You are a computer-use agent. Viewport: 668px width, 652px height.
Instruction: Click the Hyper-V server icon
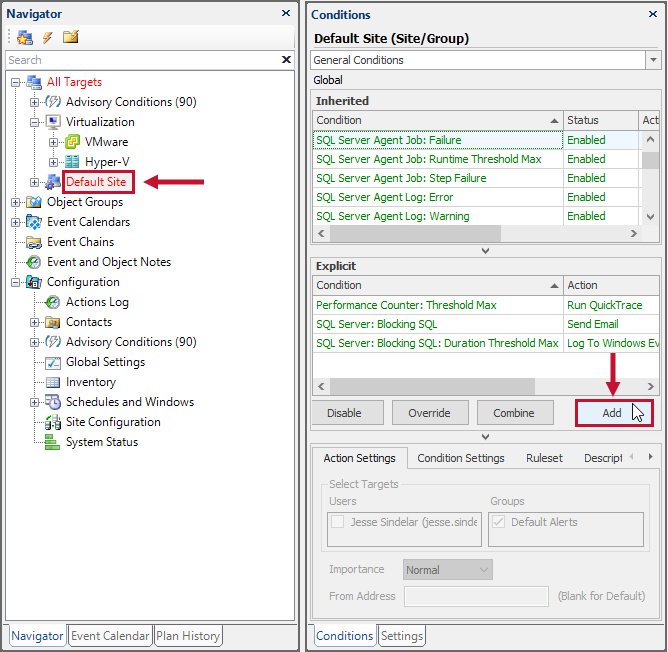[x=72, y=162]
